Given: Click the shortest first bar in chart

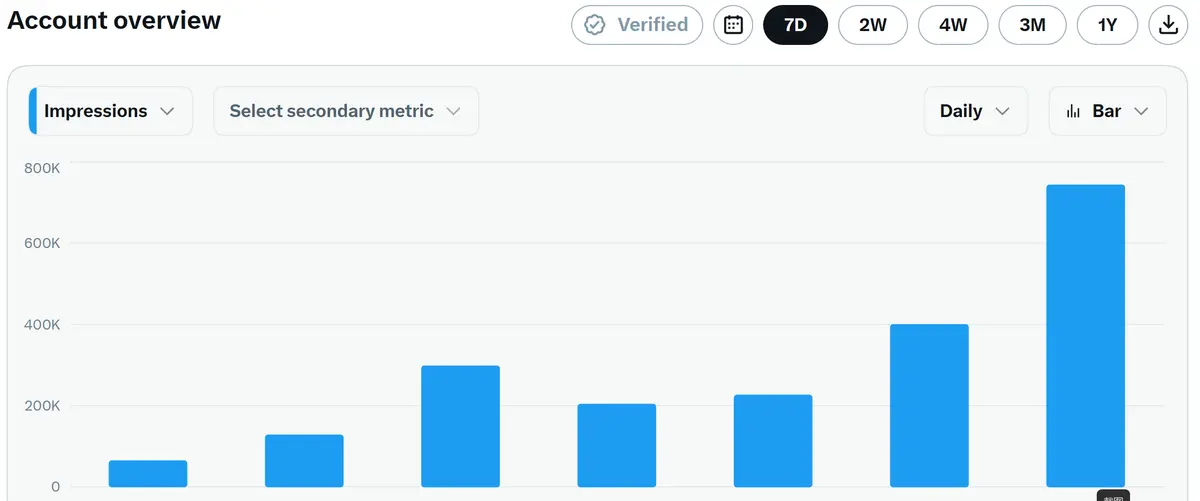Looking at the screenshot, I should click(148, 474).
